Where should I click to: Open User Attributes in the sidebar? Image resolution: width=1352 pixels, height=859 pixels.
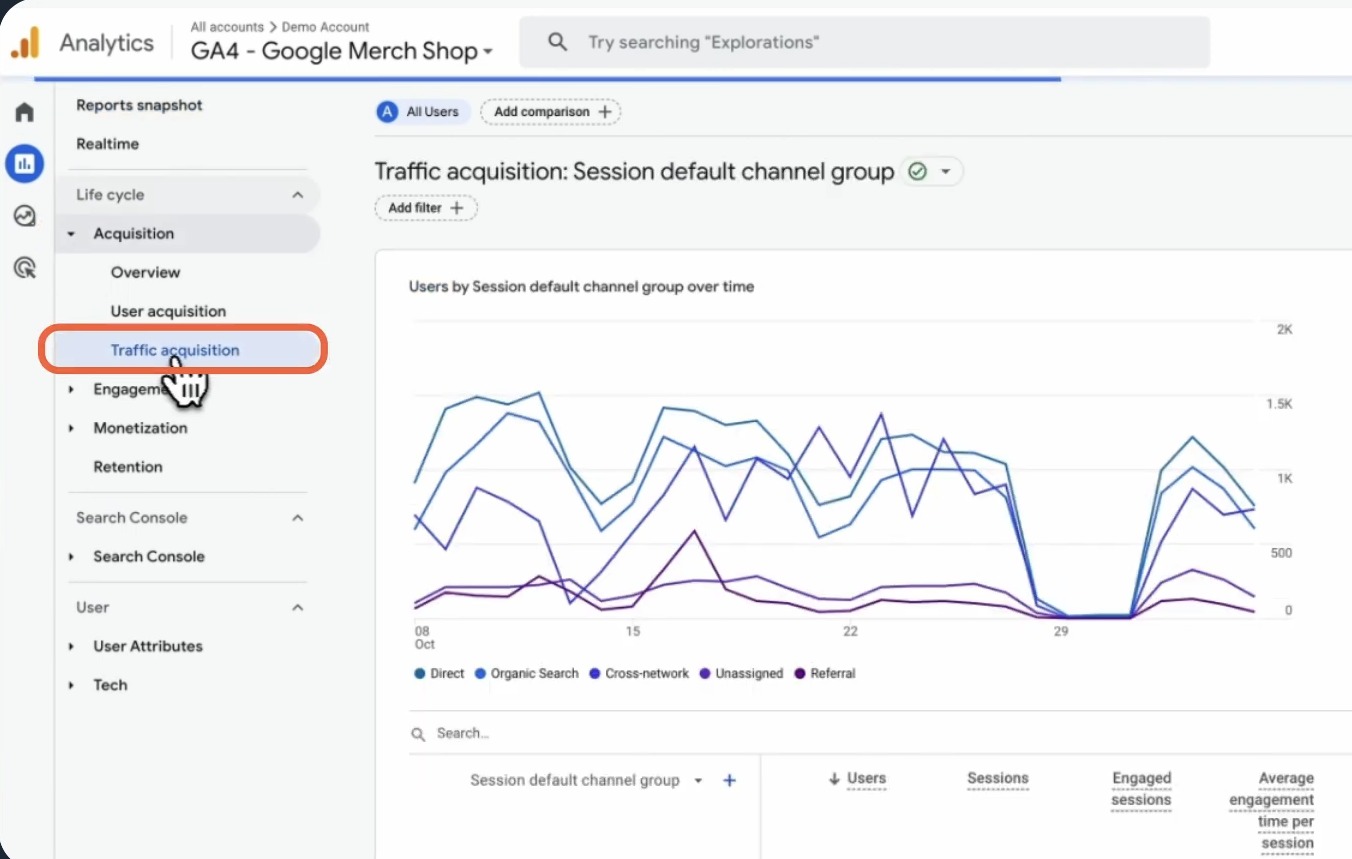pyautogui.click(x=148, y=646)
